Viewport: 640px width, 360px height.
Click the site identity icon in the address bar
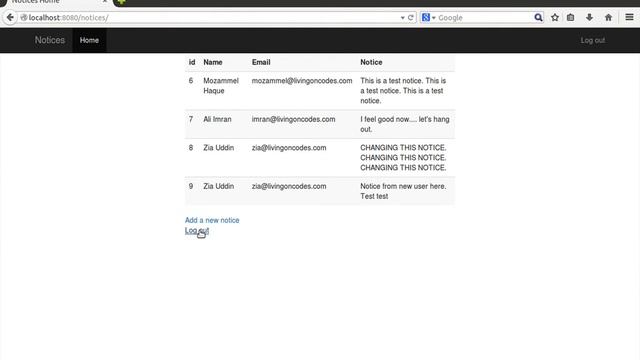[x=24, y=18]
